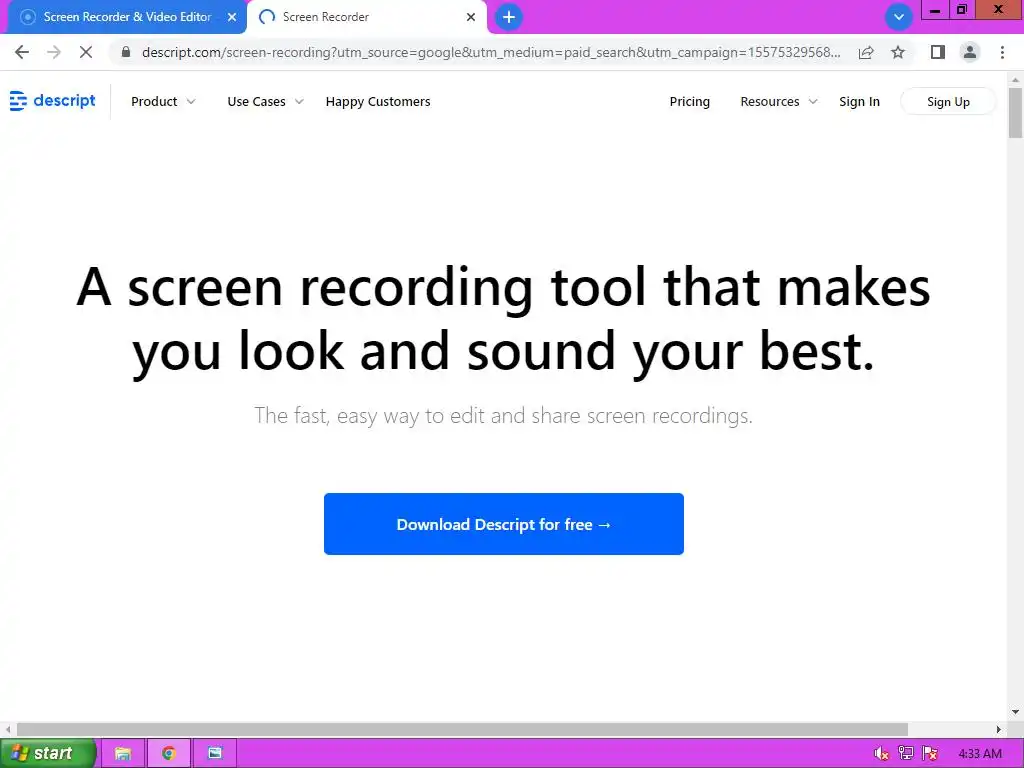
Task: Open the Chrome profile avatar
Action: pos(970,52)
